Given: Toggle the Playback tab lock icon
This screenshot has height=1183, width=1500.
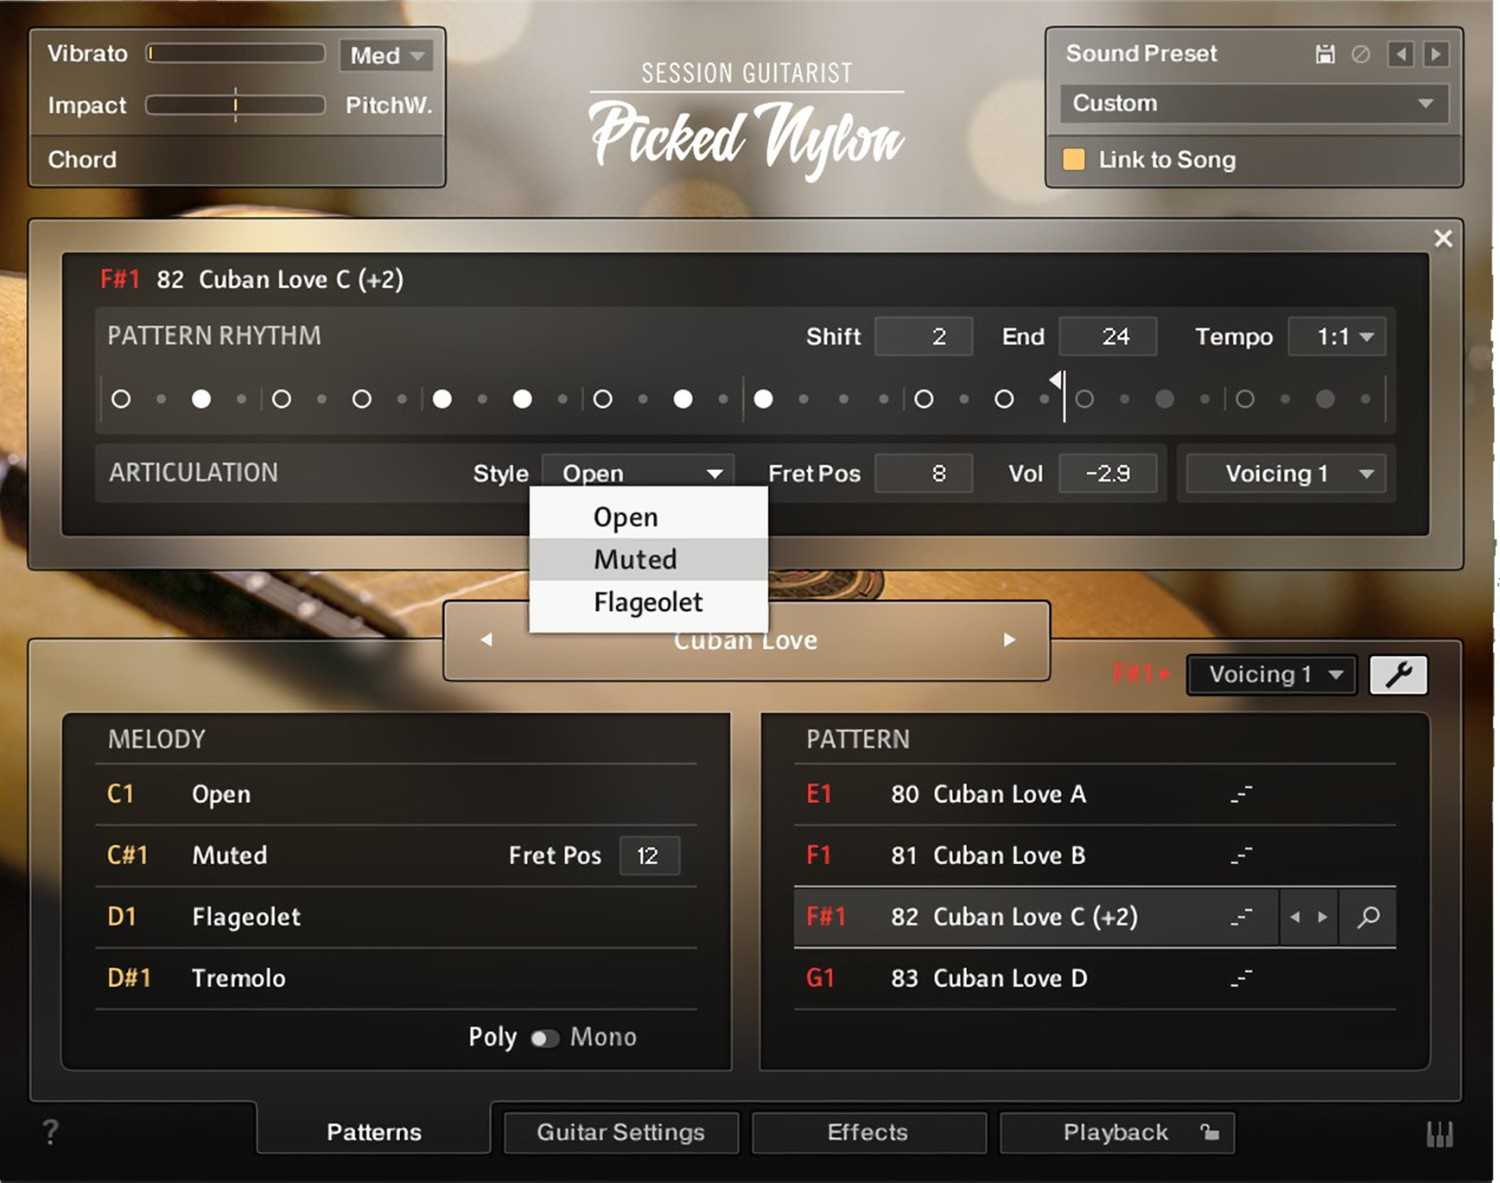Looking at the screenshot, I should pos(1210,1133).
